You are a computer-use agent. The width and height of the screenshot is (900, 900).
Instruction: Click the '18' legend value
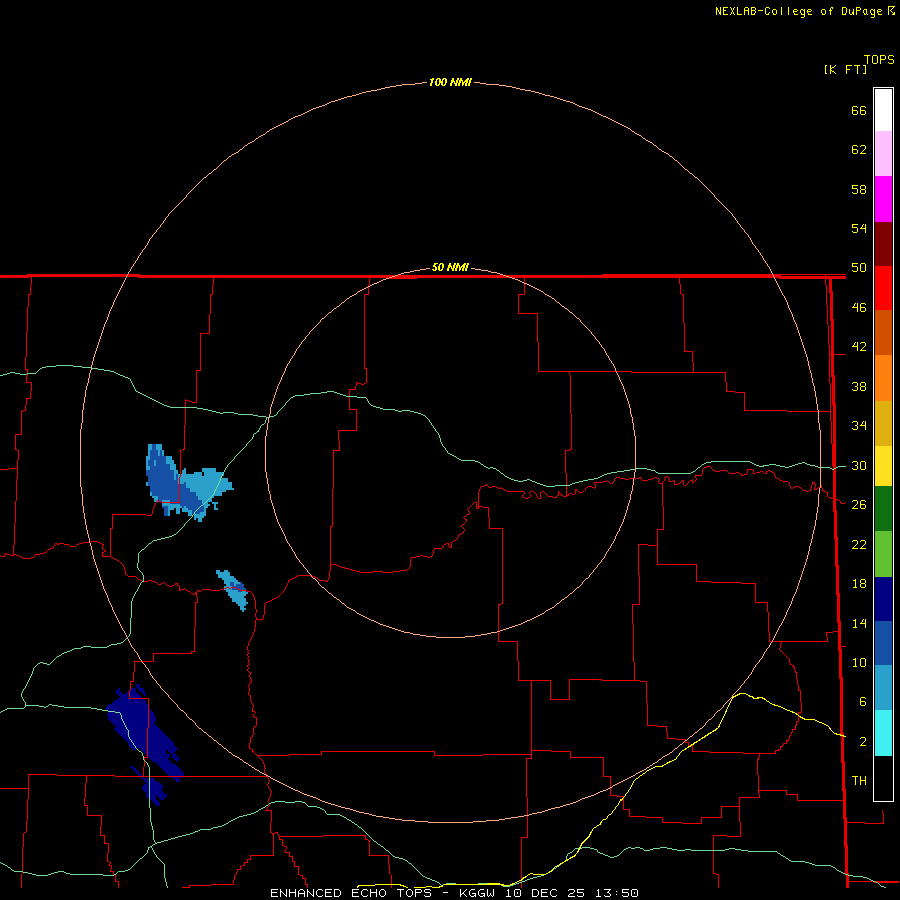[x=859, y=584]
